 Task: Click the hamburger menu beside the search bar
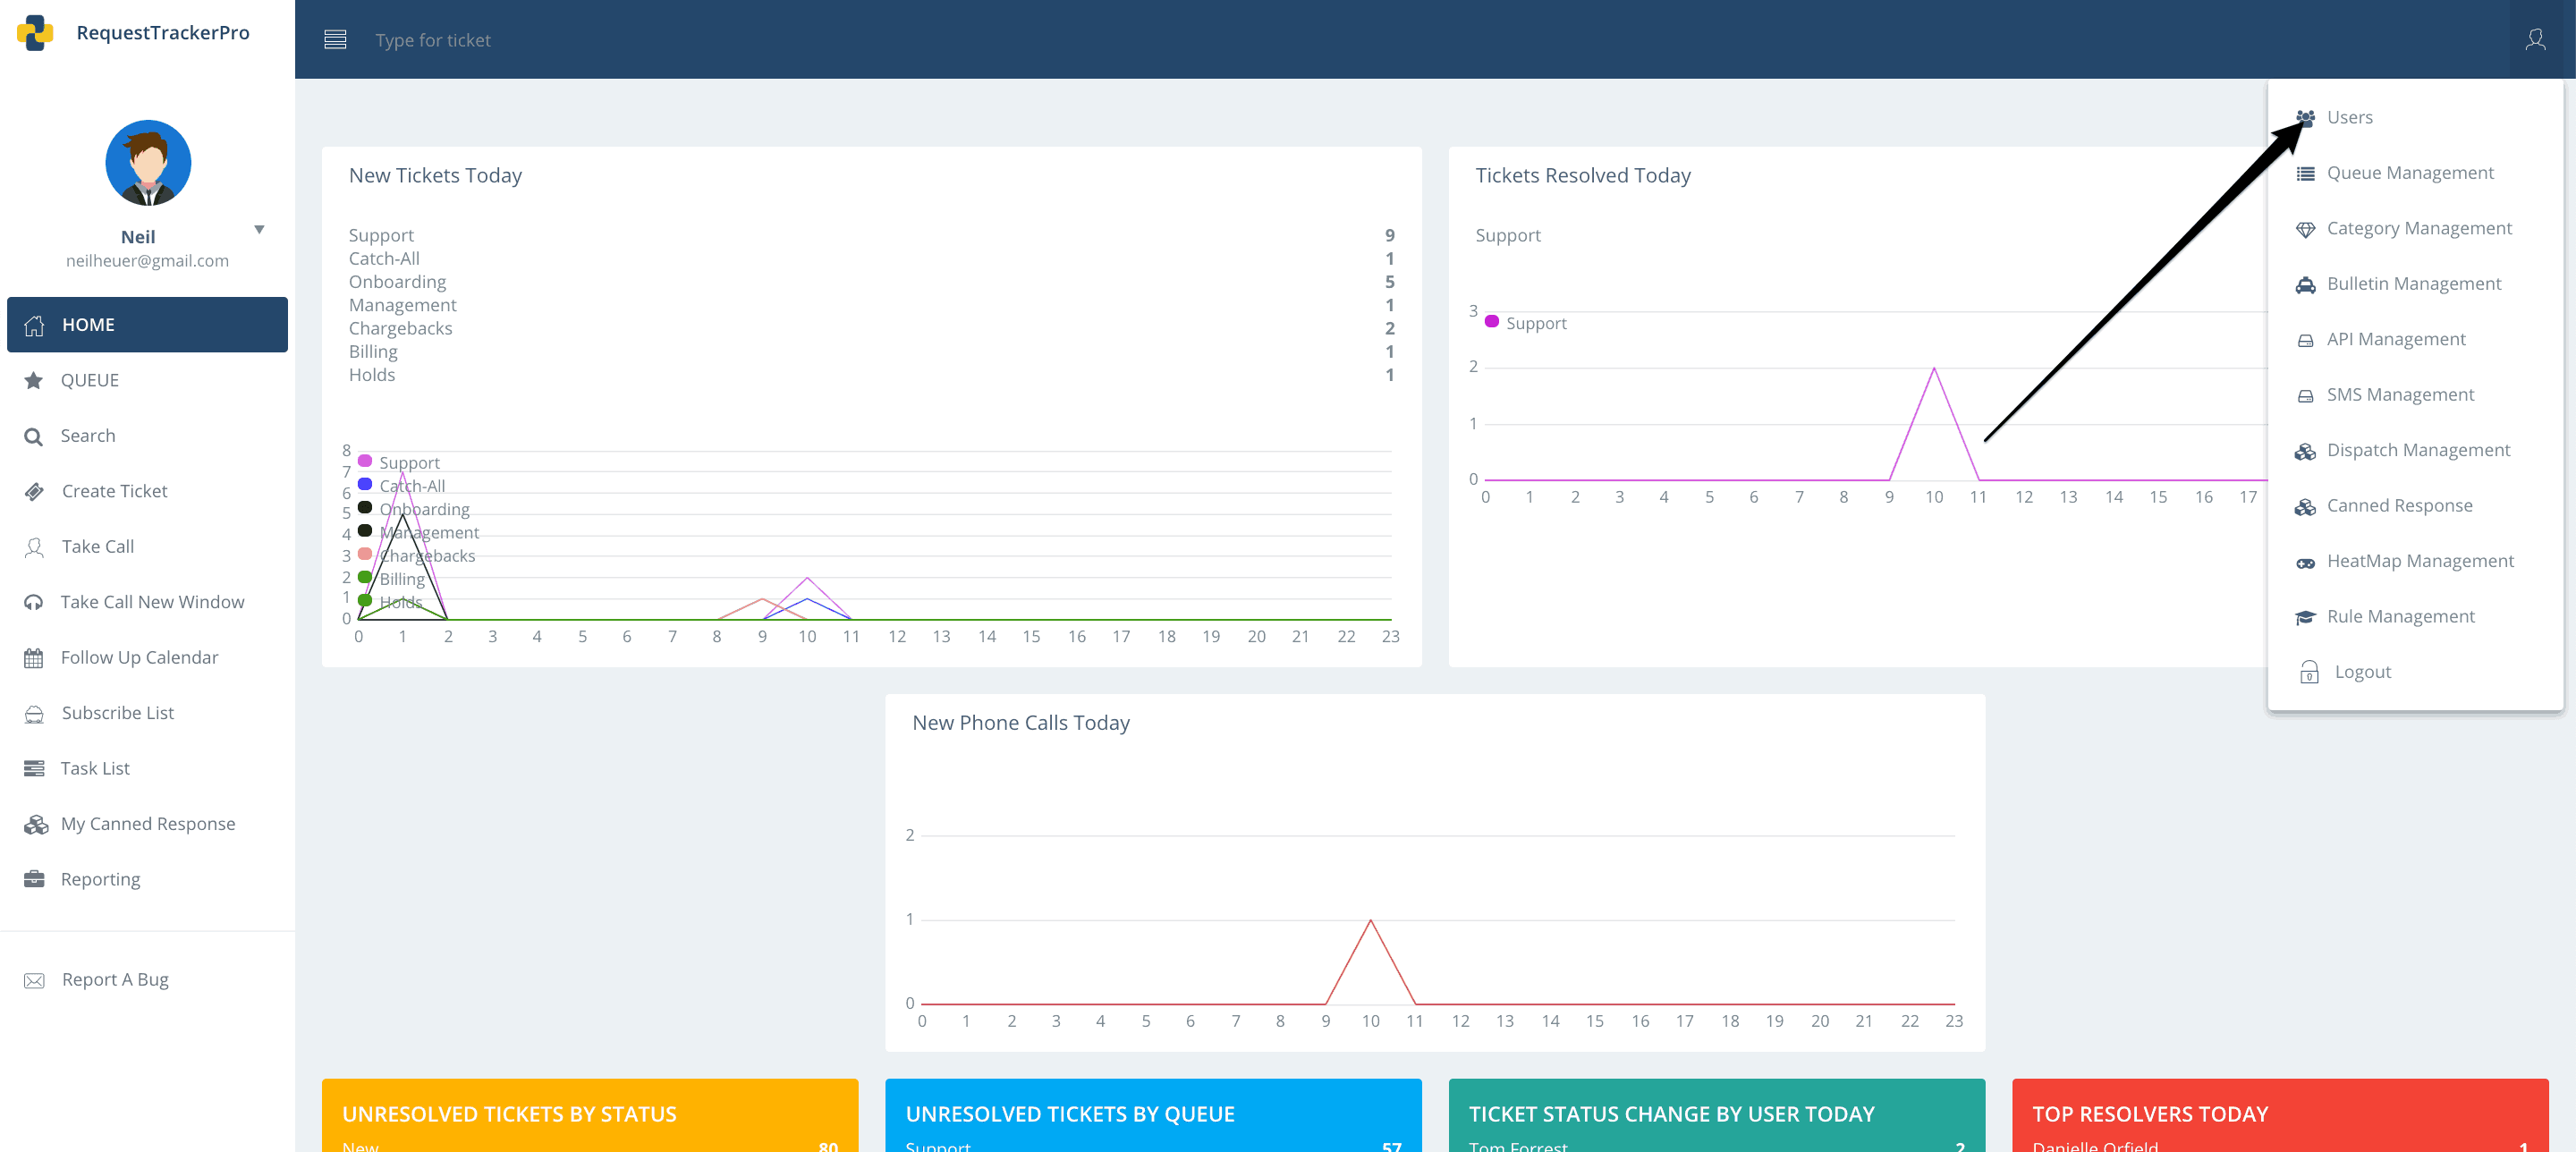(x=335, y=39)
